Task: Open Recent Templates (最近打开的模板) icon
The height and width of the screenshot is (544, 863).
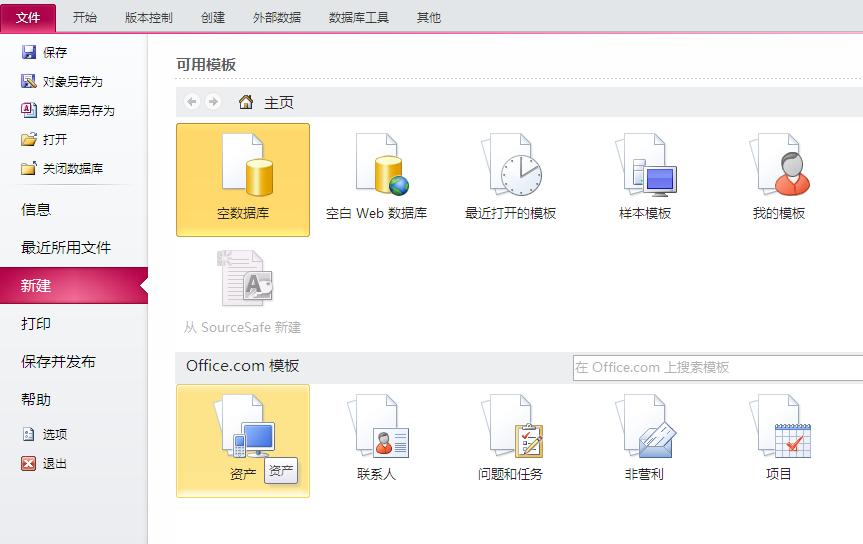Action: [x=511, y=165]
